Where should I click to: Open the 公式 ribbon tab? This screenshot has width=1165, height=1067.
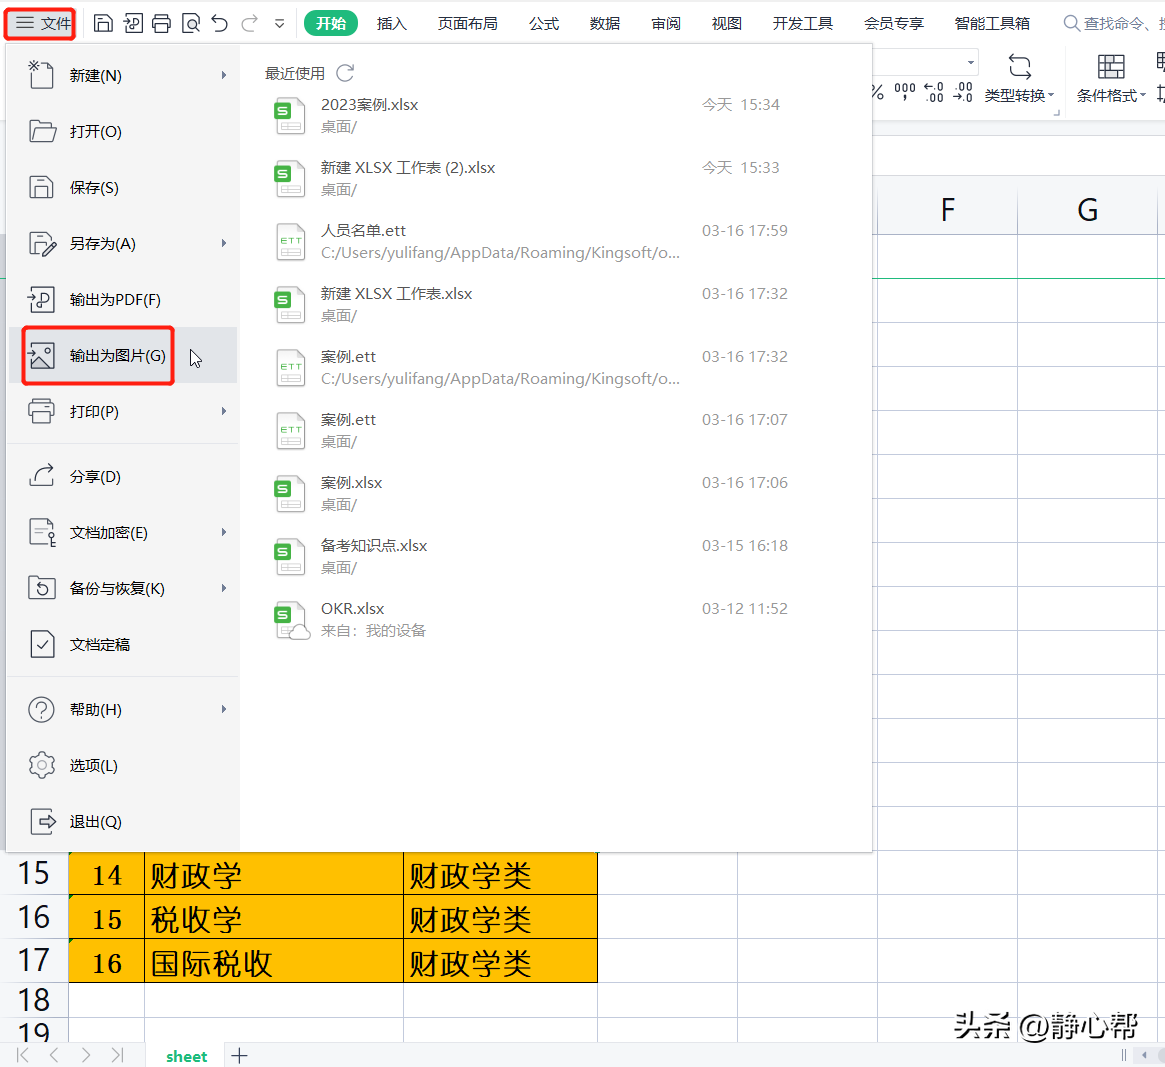click(544, 24)
